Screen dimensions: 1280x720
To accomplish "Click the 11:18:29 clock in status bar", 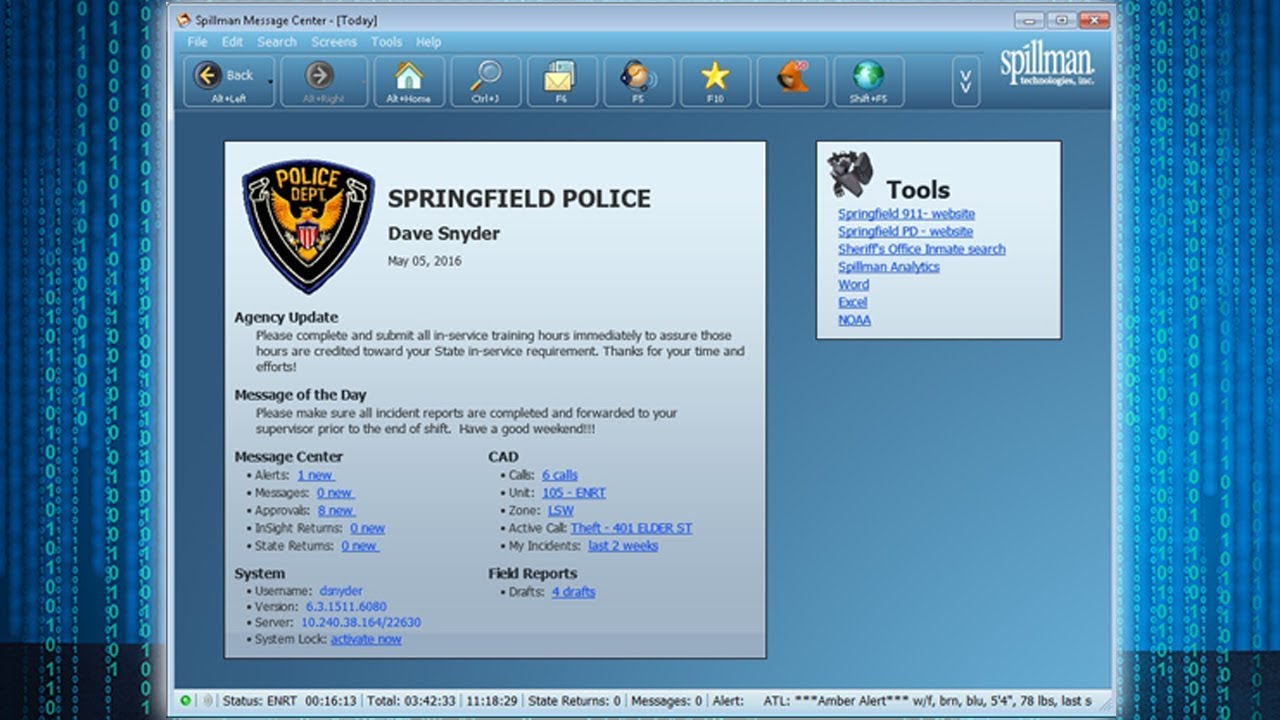I will 491,701.
